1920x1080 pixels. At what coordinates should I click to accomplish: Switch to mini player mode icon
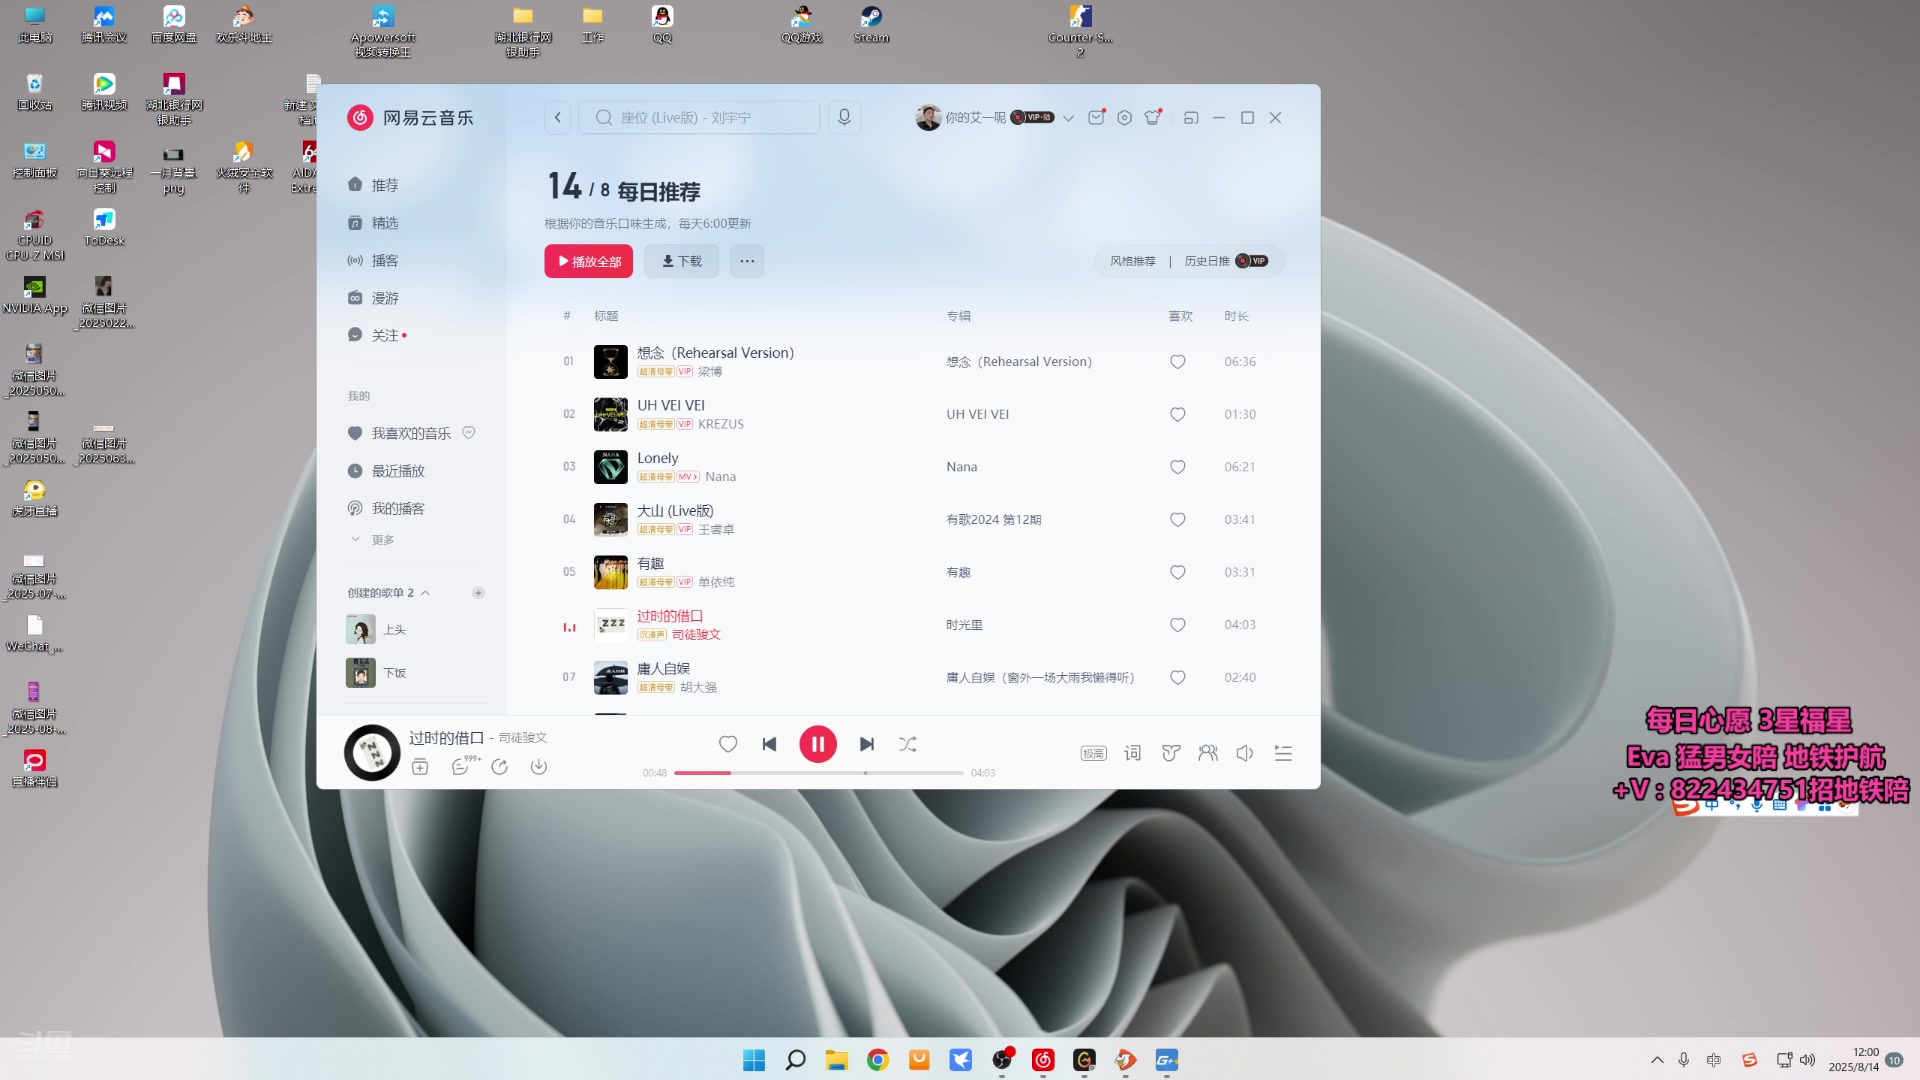tap(1190, 117)
